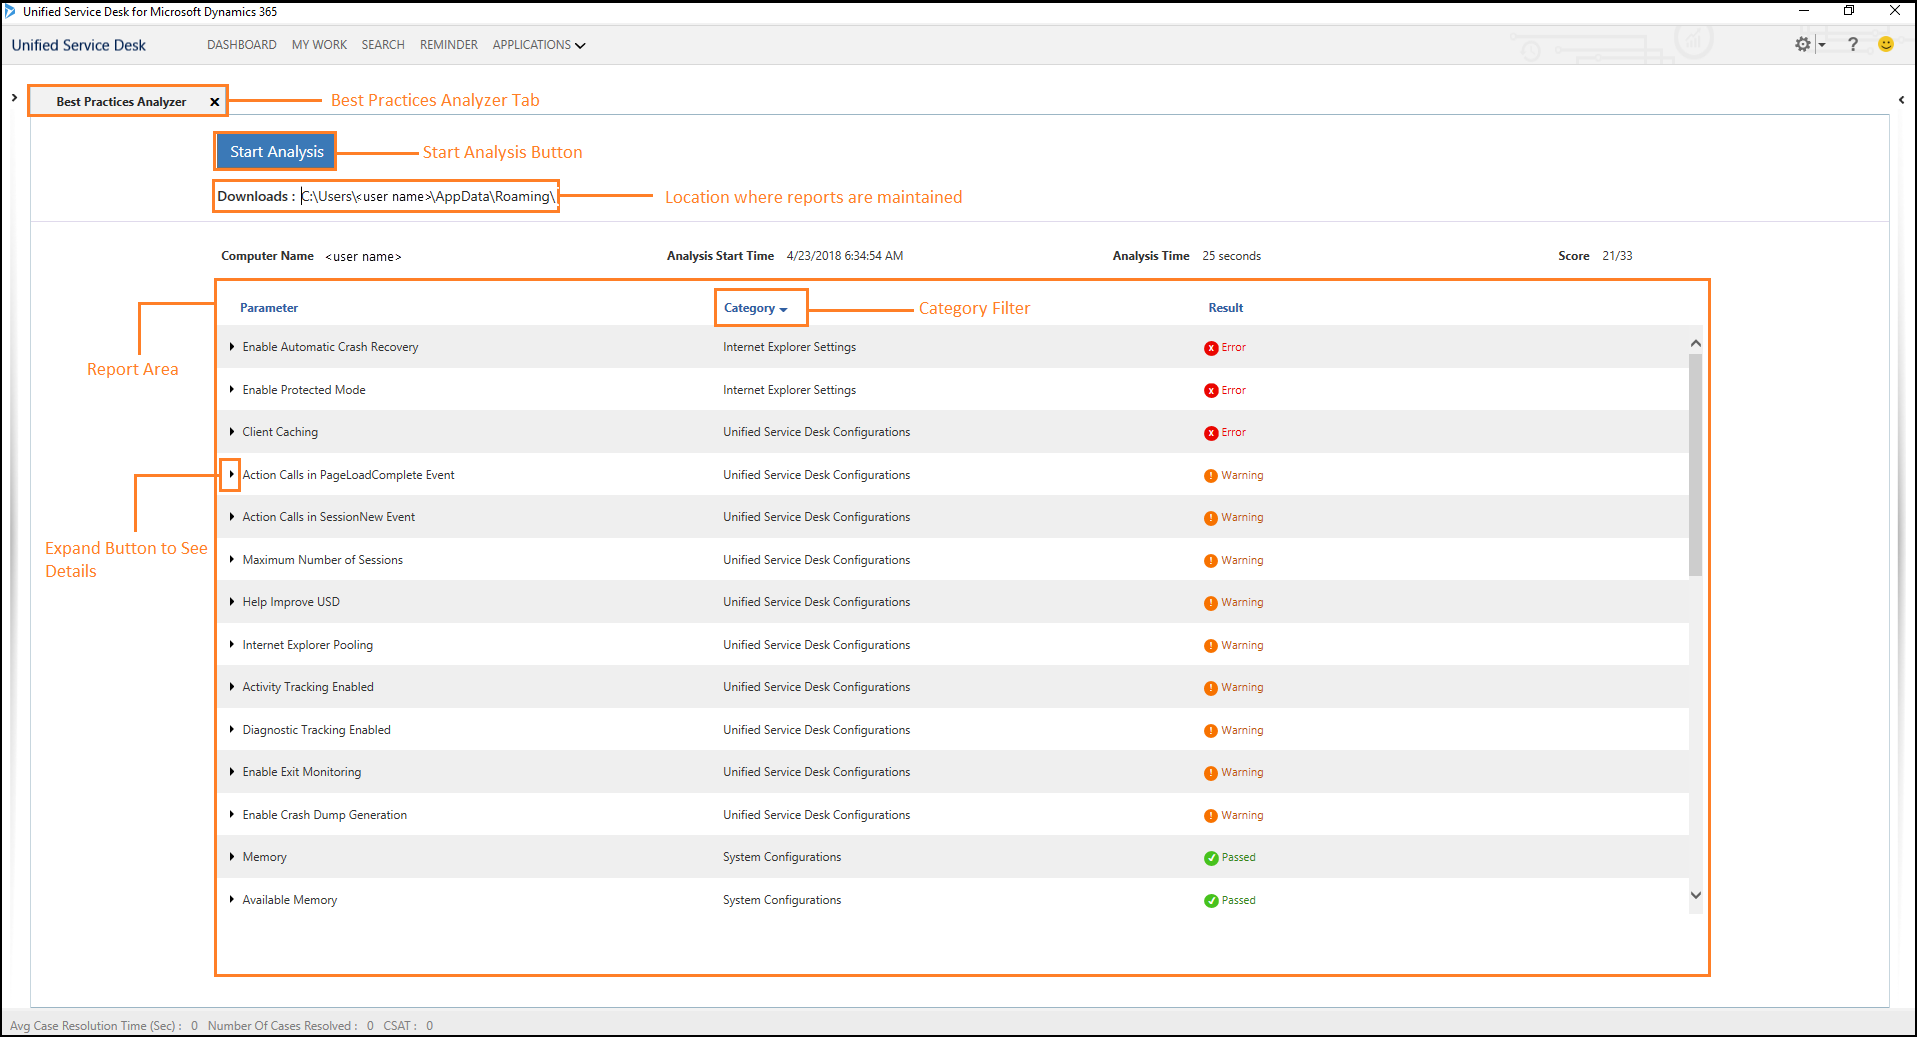Expand Internet Explorer Pooling details
Viewport: 1917px width, 1037px height.
click(x=232, y=644)
